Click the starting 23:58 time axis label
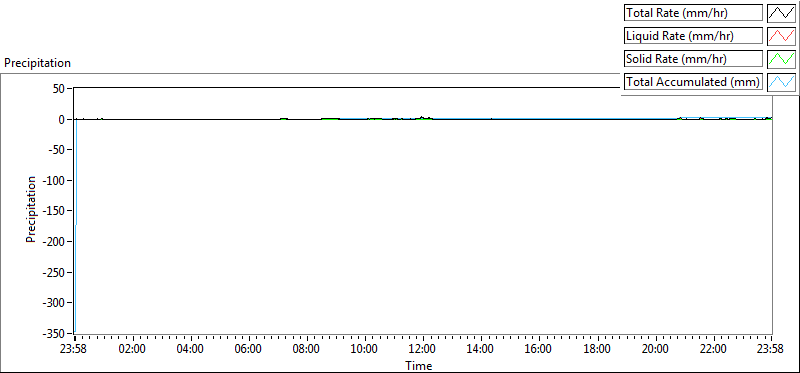Screen dimensions: 800x373 tap(74, 350)
